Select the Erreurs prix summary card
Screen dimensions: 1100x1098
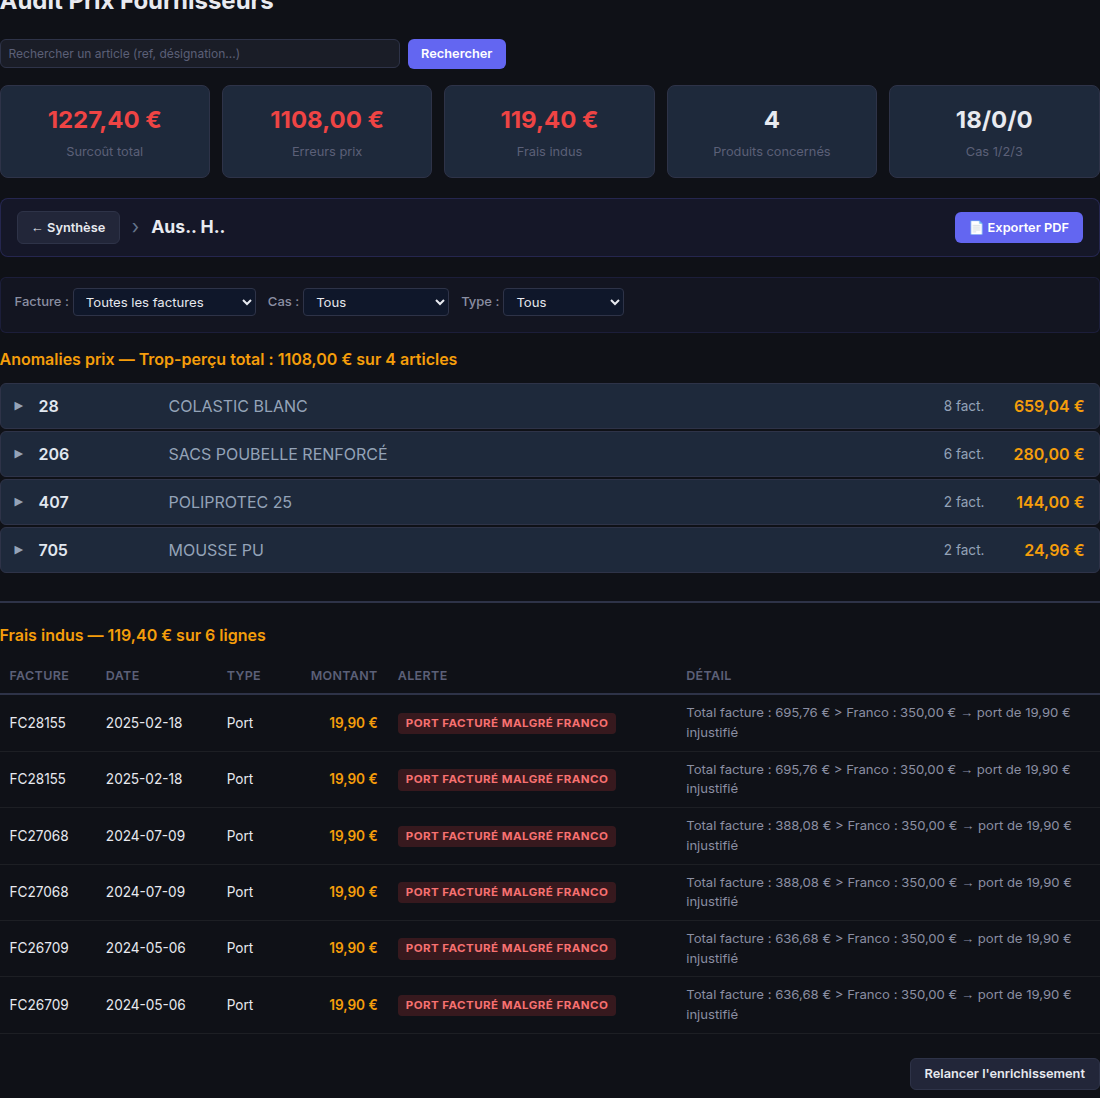tap(327, 132)
